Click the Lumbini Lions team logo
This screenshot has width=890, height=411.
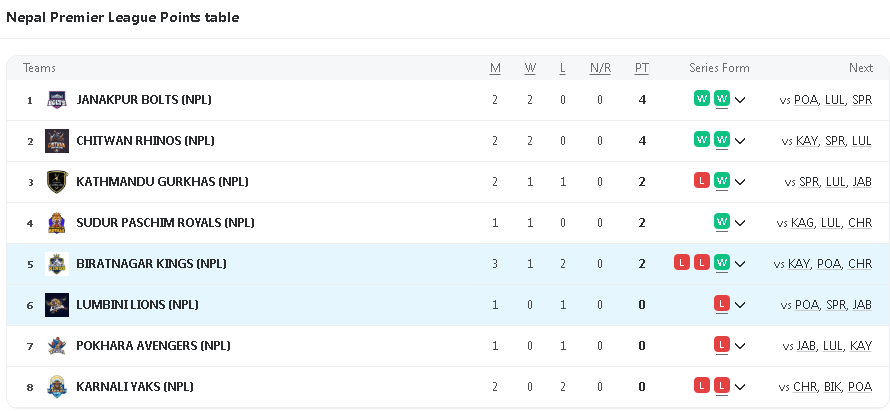tap(57, 304)
